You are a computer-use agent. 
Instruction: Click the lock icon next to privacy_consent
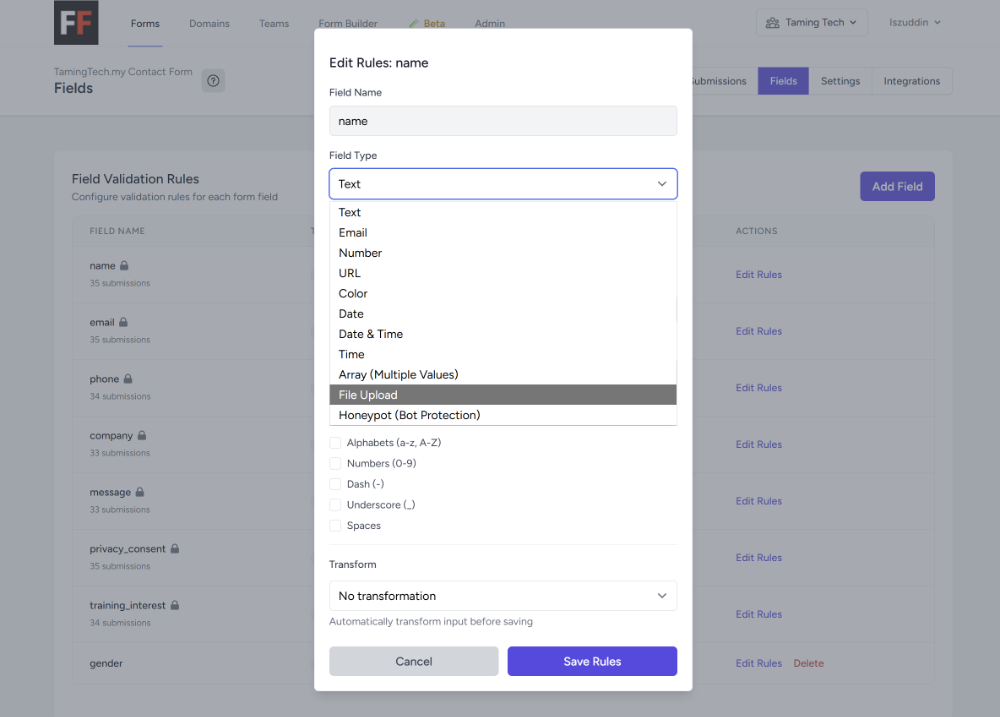point(174,548)
